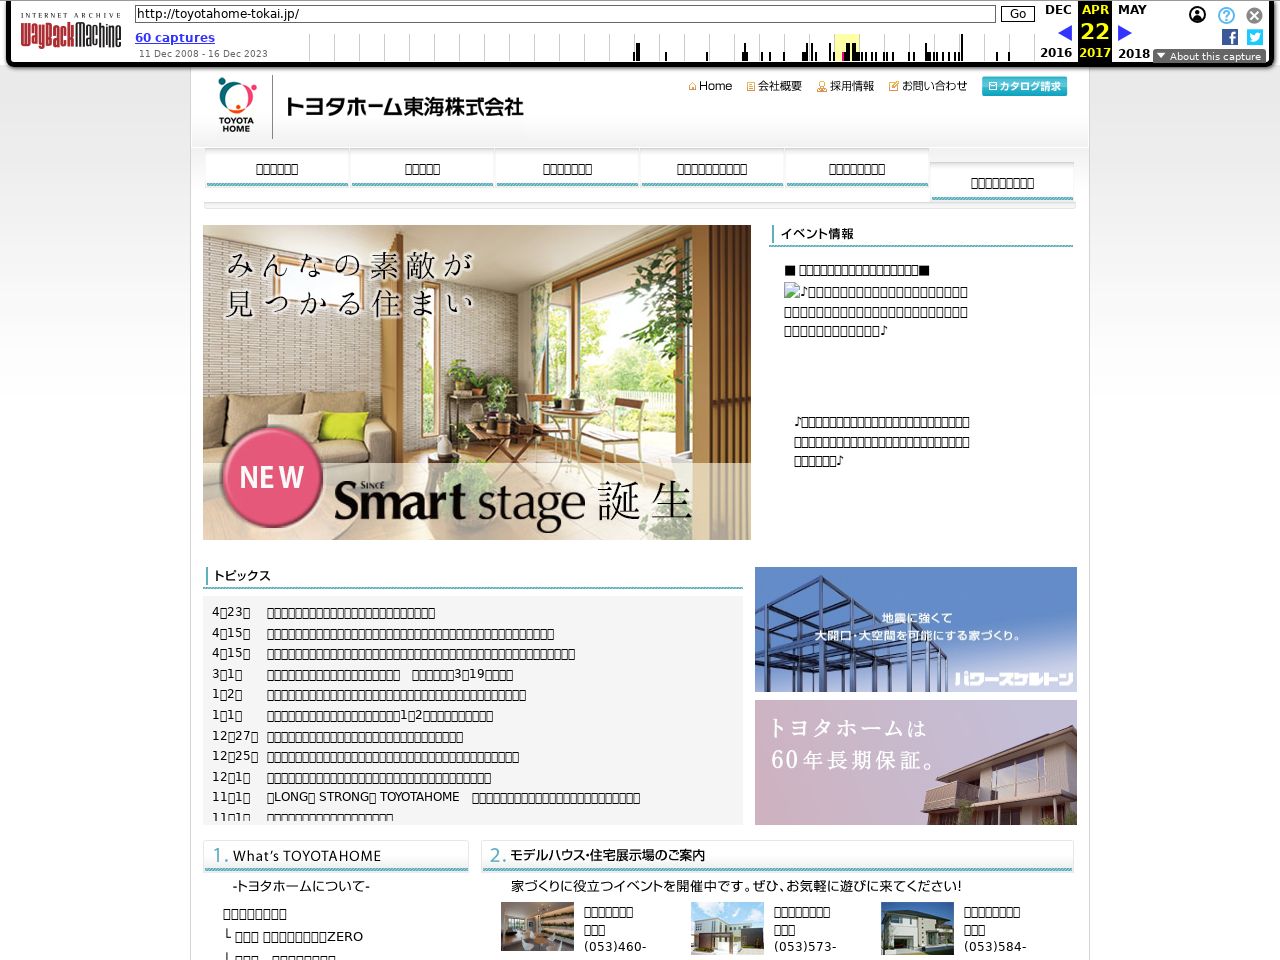
Task: Open the Wayback user account icon
Action: [1197, 15]
